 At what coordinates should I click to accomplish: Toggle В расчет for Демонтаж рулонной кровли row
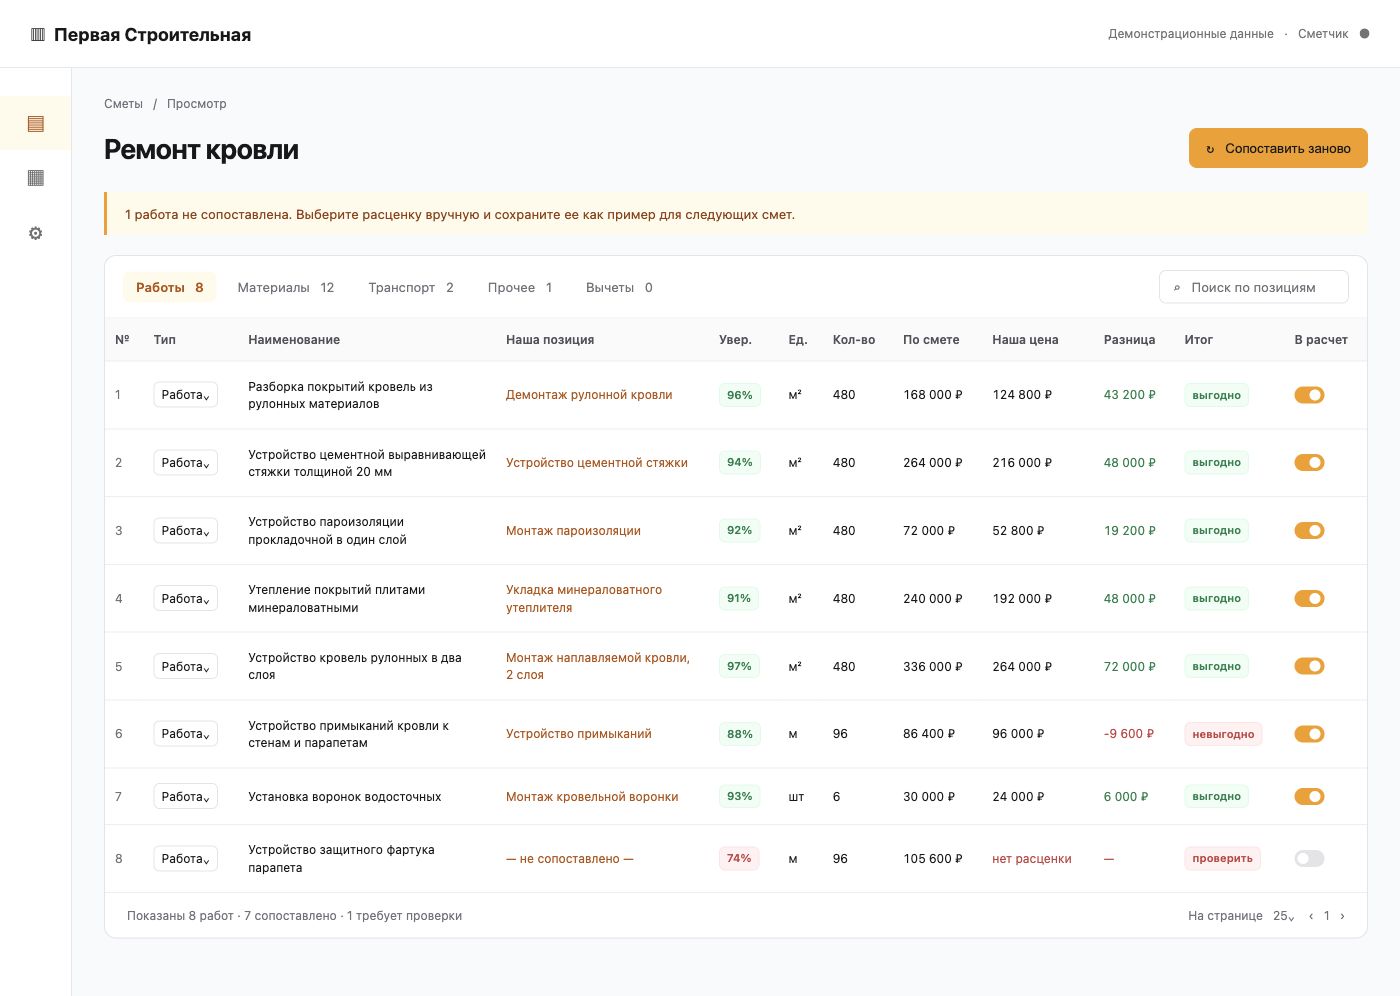point(1309,395)
